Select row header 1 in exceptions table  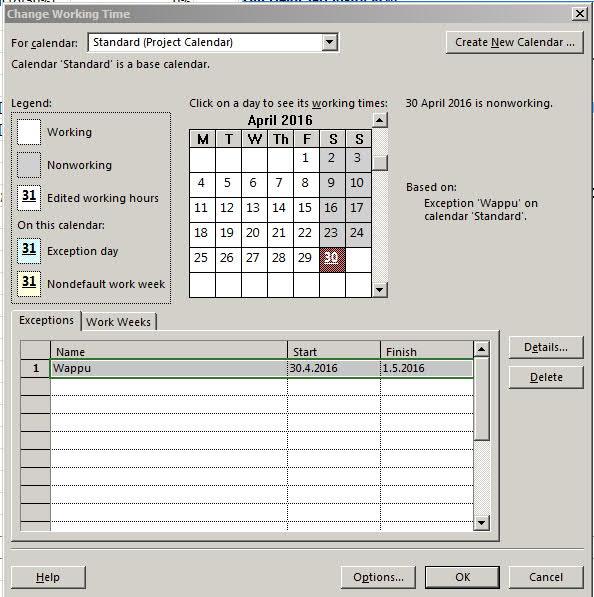tap(35, 369)
